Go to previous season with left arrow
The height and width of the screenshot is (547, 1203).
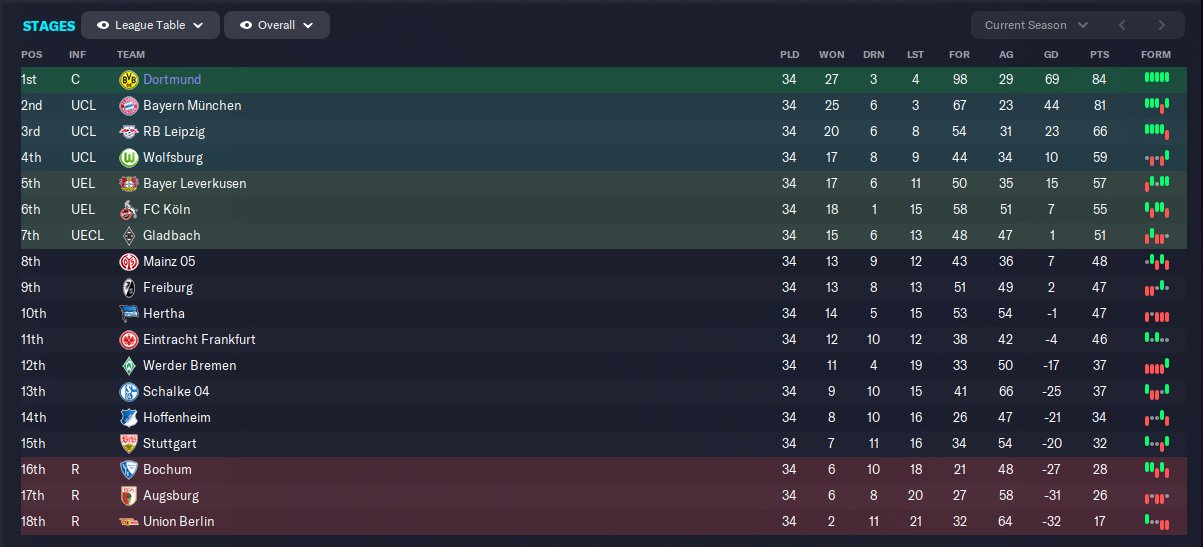click(x=1122, y=25)
